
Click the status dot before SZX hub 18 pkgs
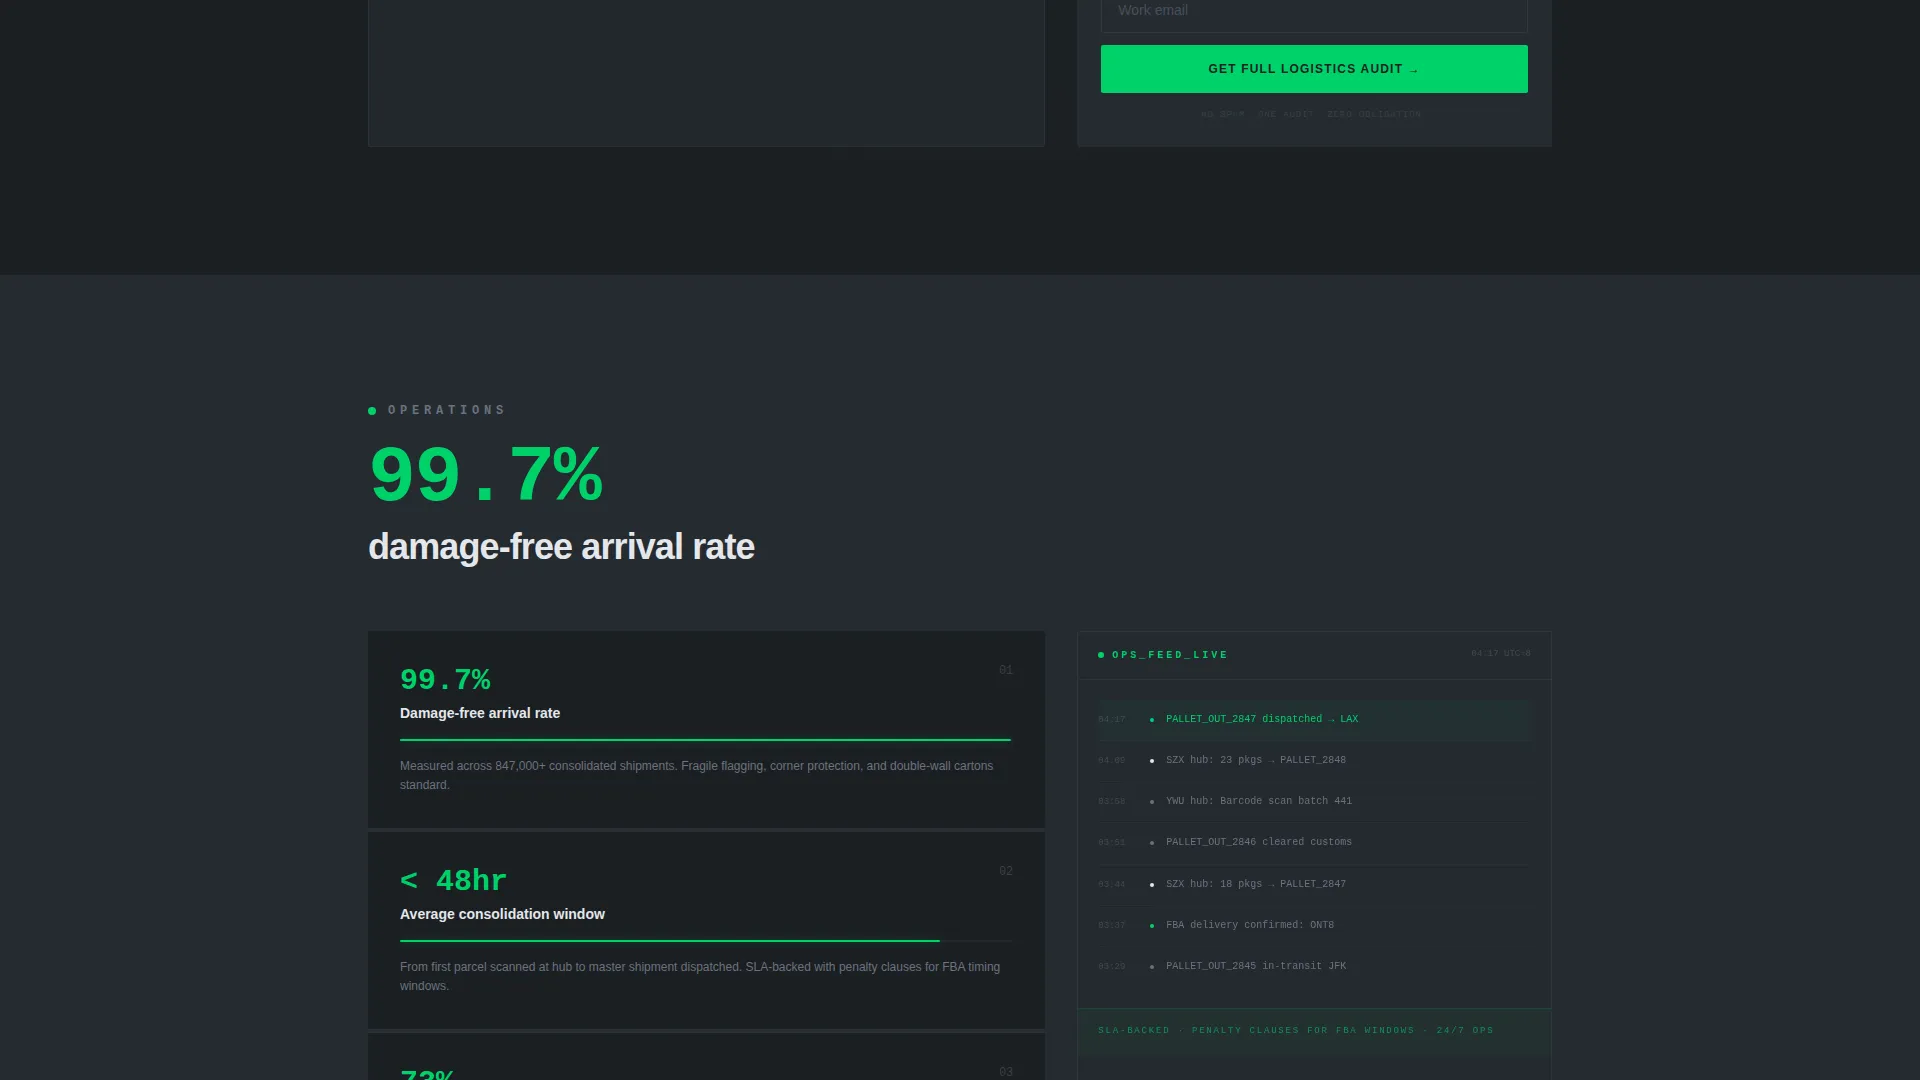1152,885
